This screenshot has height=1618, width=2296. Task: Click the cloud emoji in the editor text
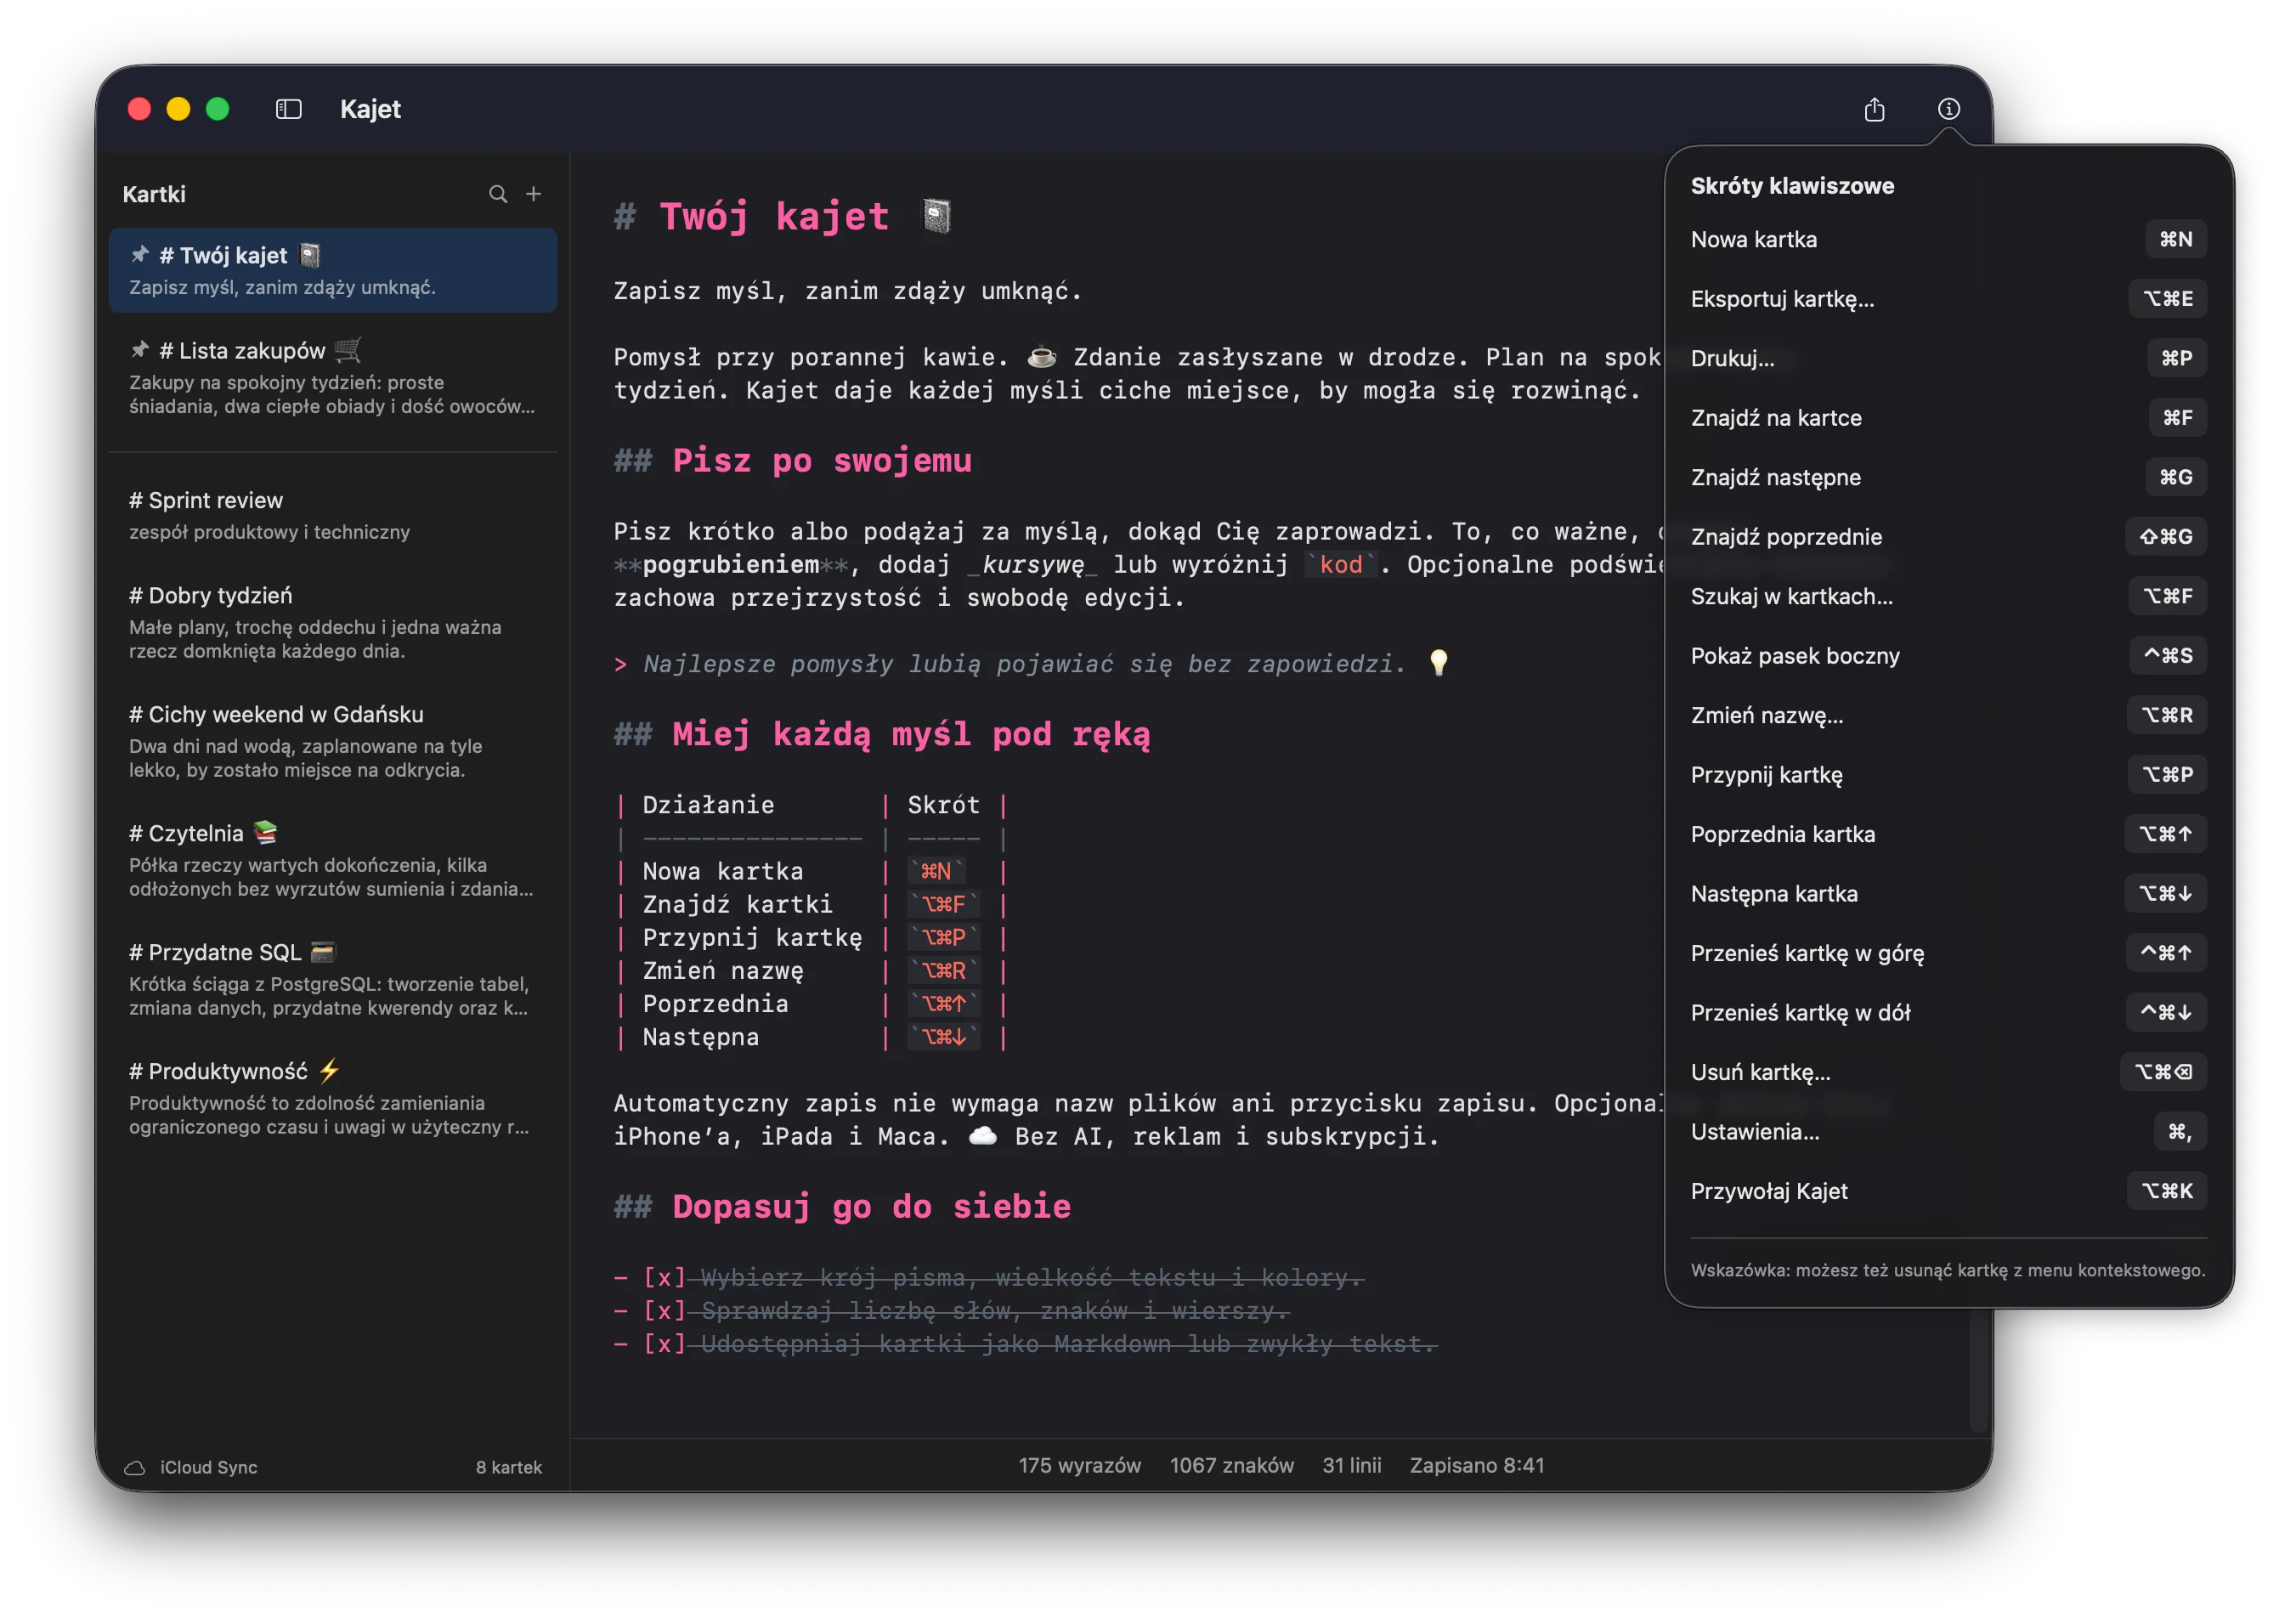pos(982,1136)
